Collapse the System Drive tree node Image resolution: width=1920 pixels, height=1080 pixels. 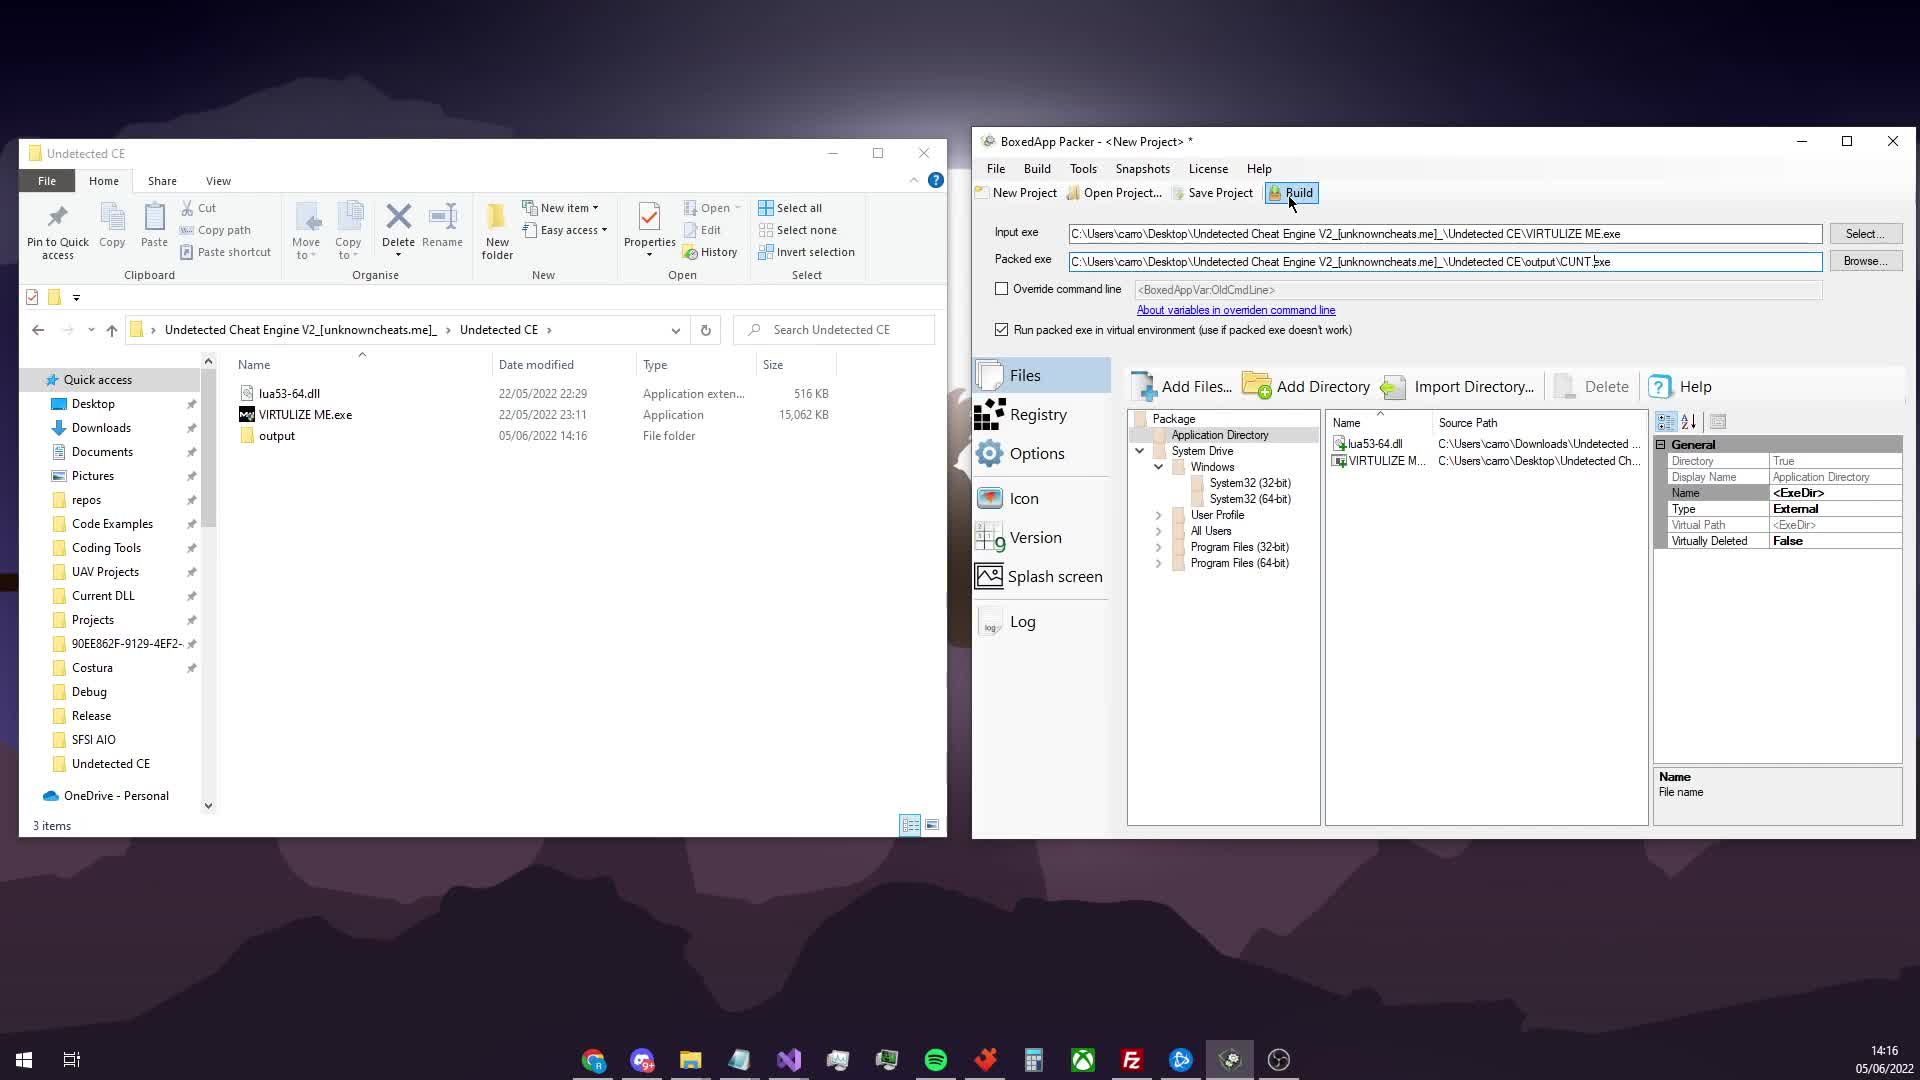point(1139,451)
